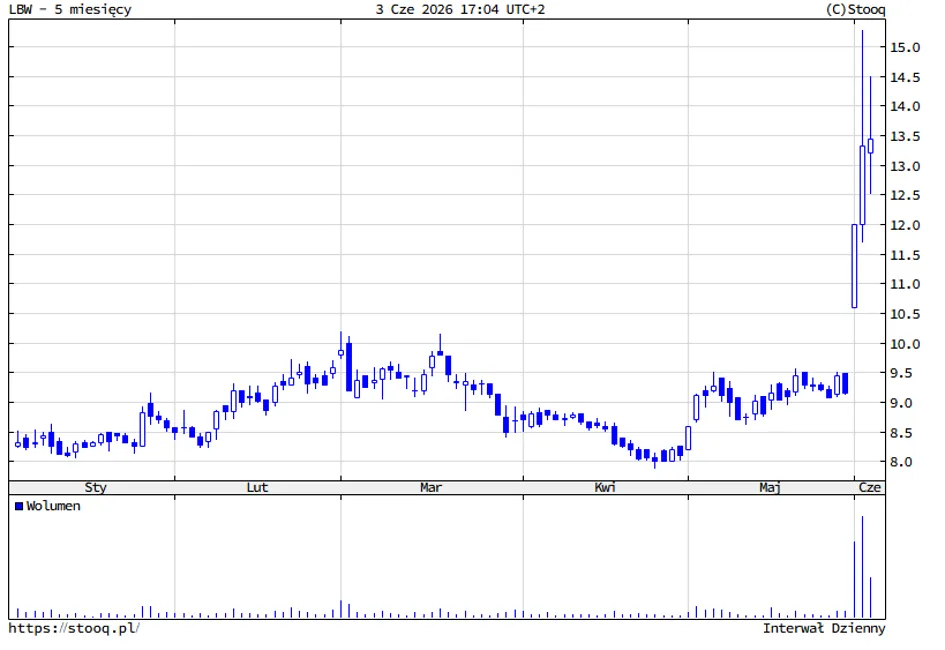Select the 'Maj' month axis label
The width and height of the screenshot is (945, 650).
click(x=770, y=487)
